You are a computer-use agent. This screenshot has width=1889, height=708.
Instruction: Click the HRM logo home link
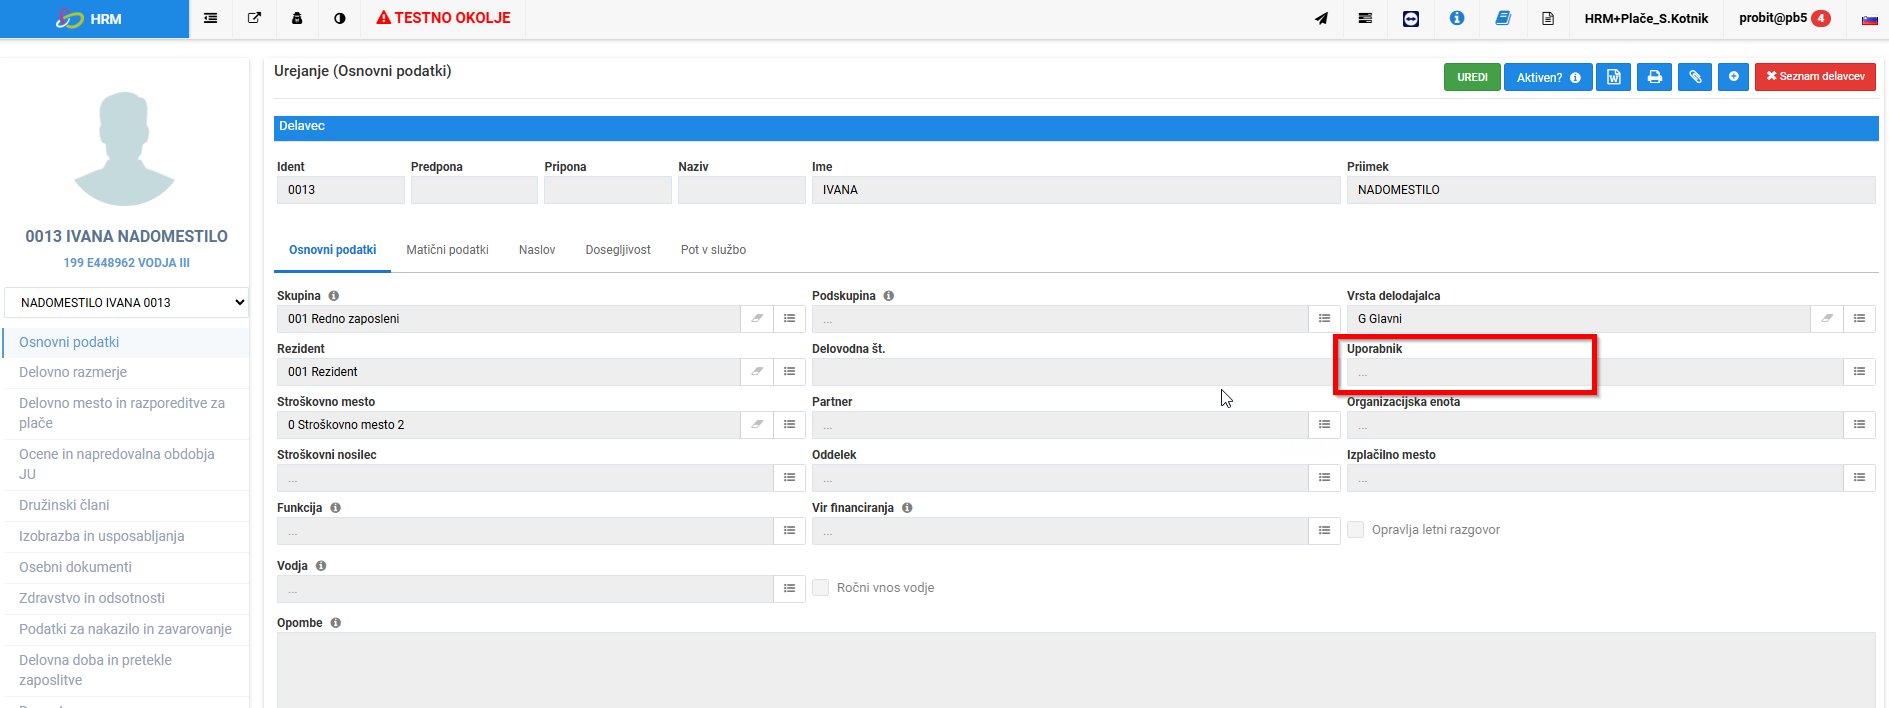94,19
